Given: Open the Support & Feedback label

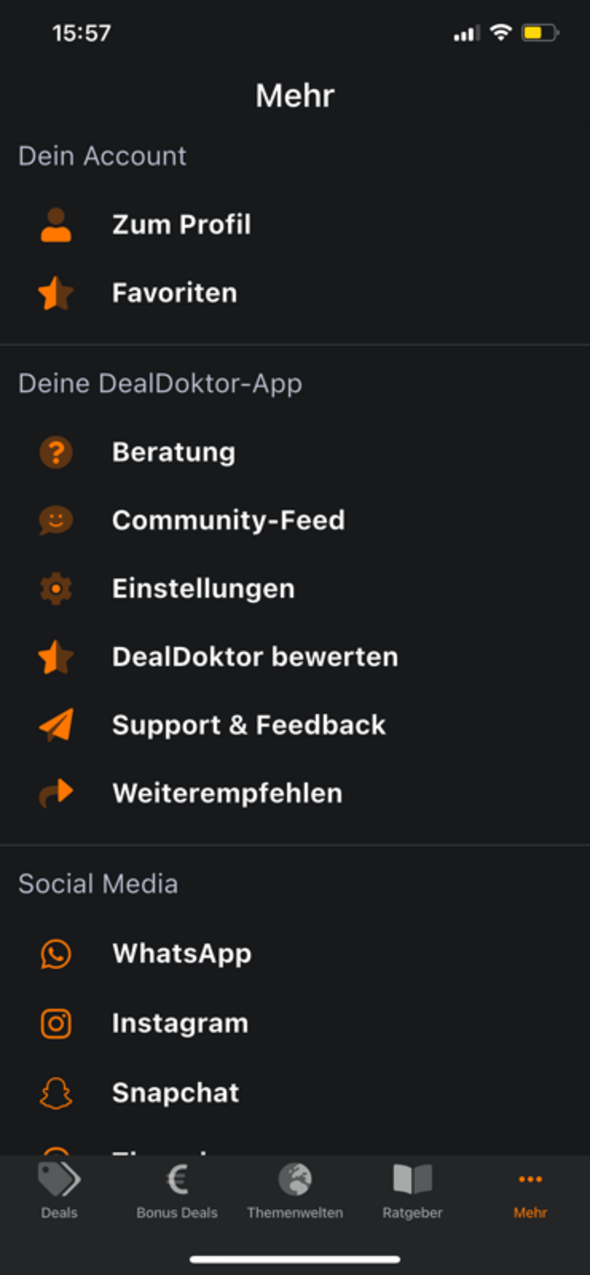Looking at the screenshot, I should pos(249,725).
